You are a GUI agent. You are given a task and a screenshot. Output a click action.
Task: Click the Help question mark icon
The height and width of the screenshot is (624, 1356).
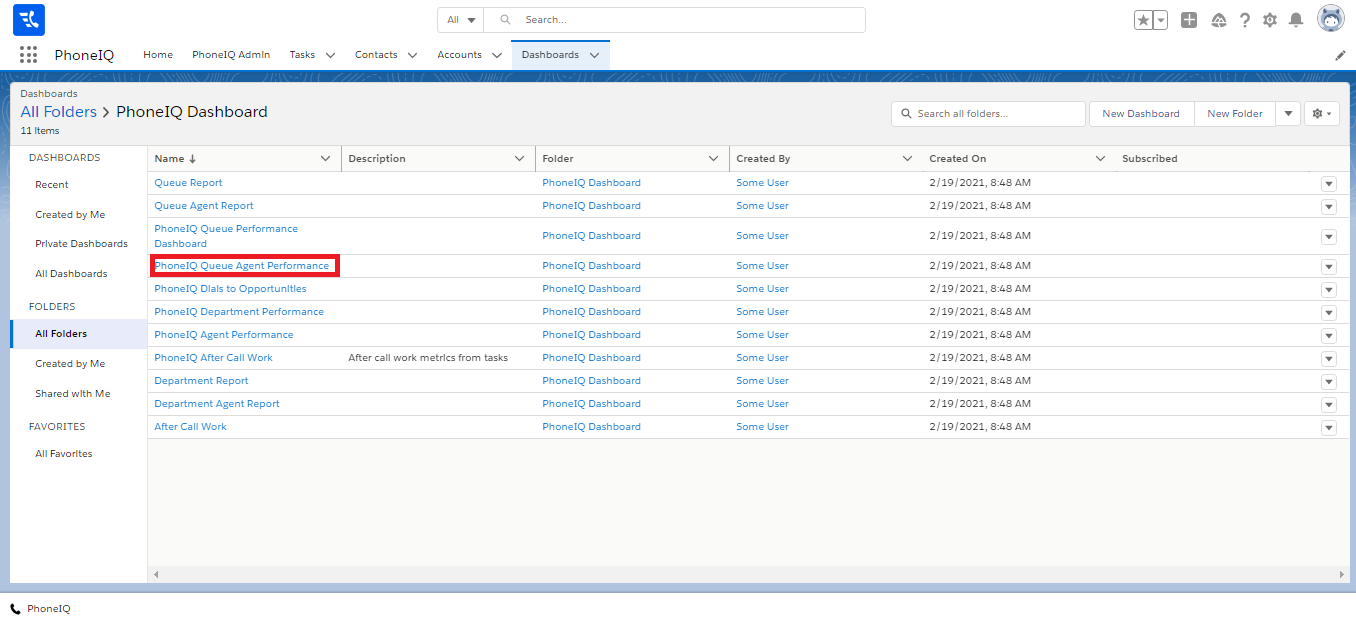[x=1245, y=20]
